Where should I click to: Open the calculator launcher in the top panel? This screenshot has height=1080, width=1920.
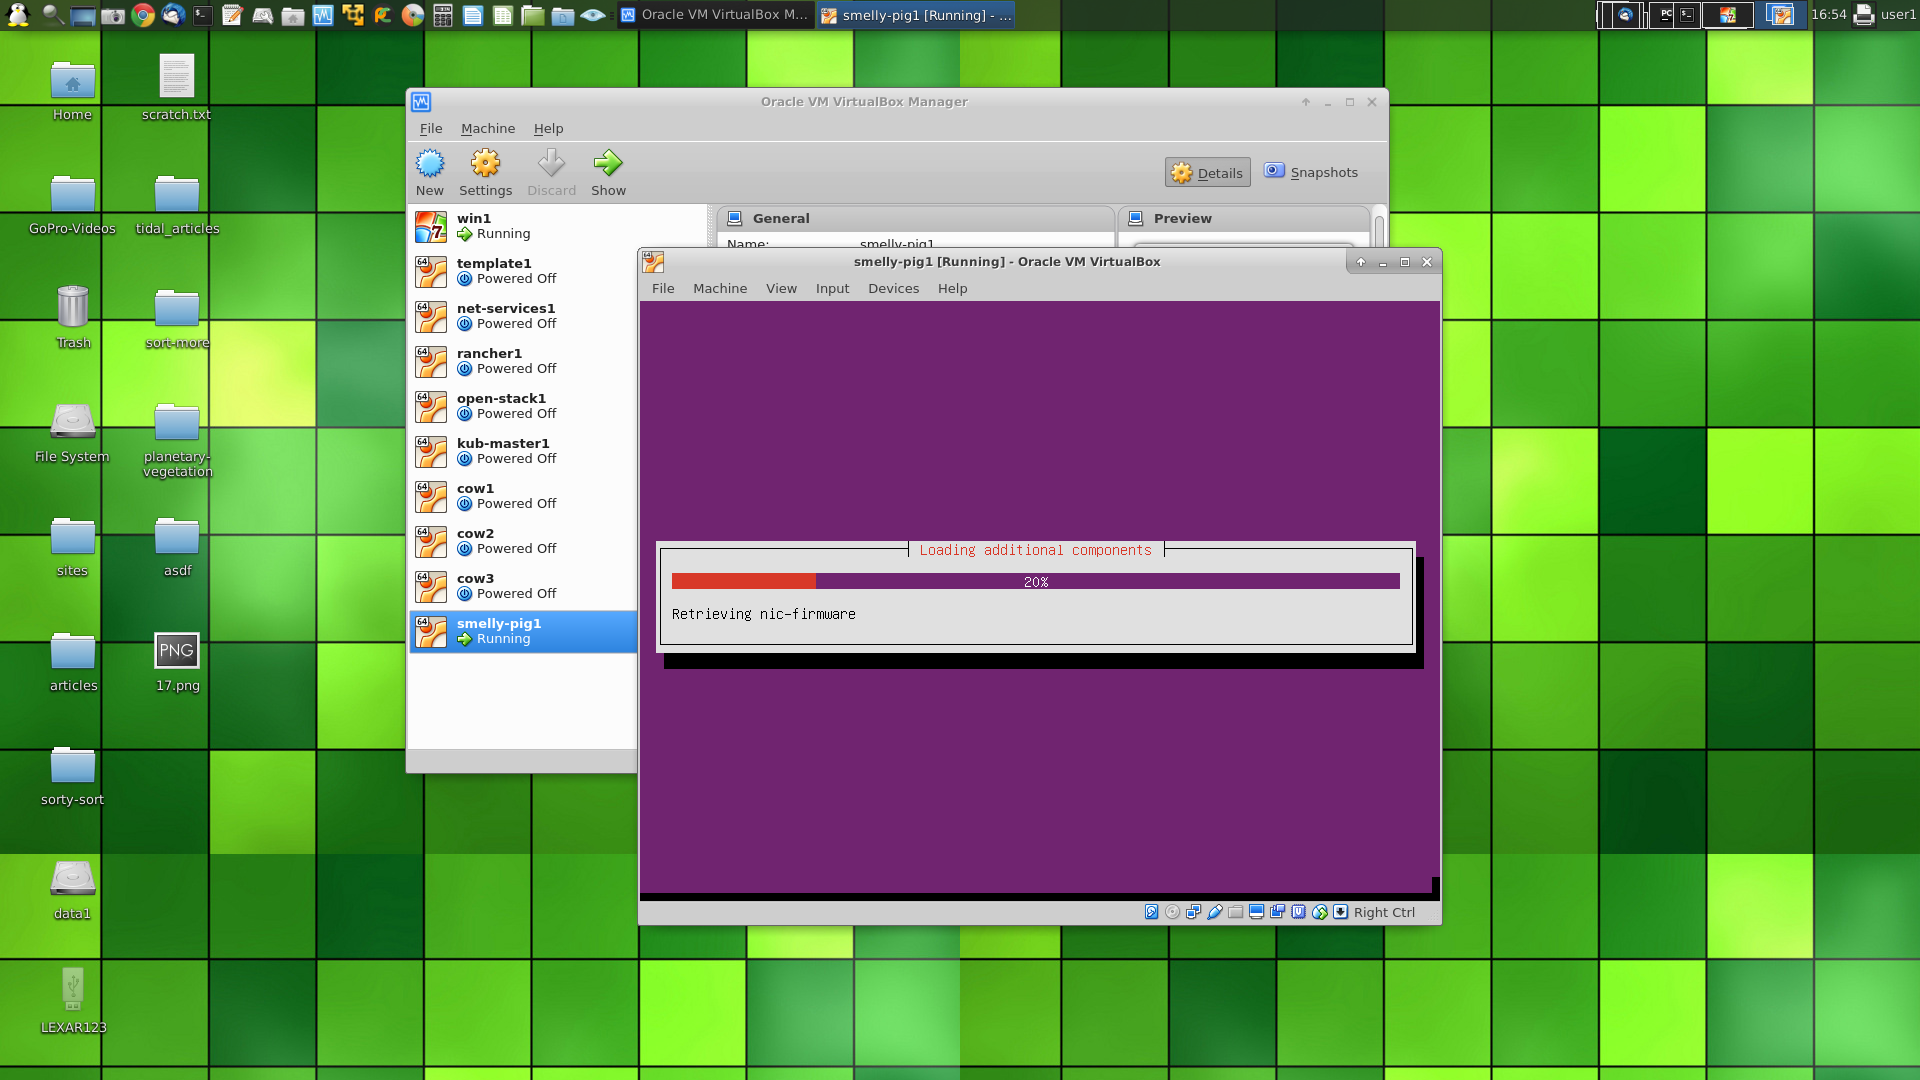click(x=443, y=15)
